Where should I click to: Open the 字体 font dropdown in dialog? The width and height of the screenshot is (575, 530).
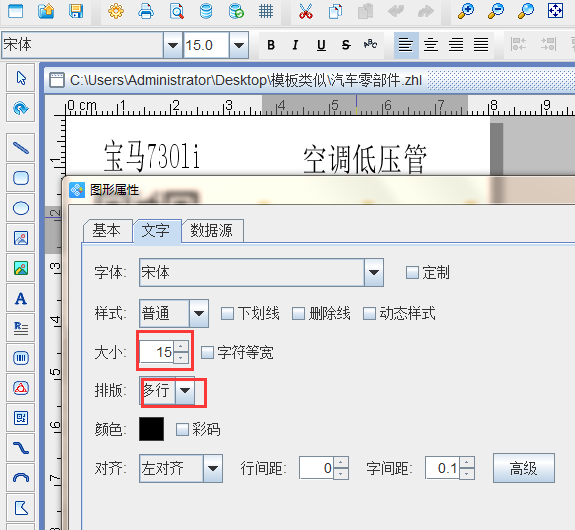pyautogui.click(x=374, y=273)
